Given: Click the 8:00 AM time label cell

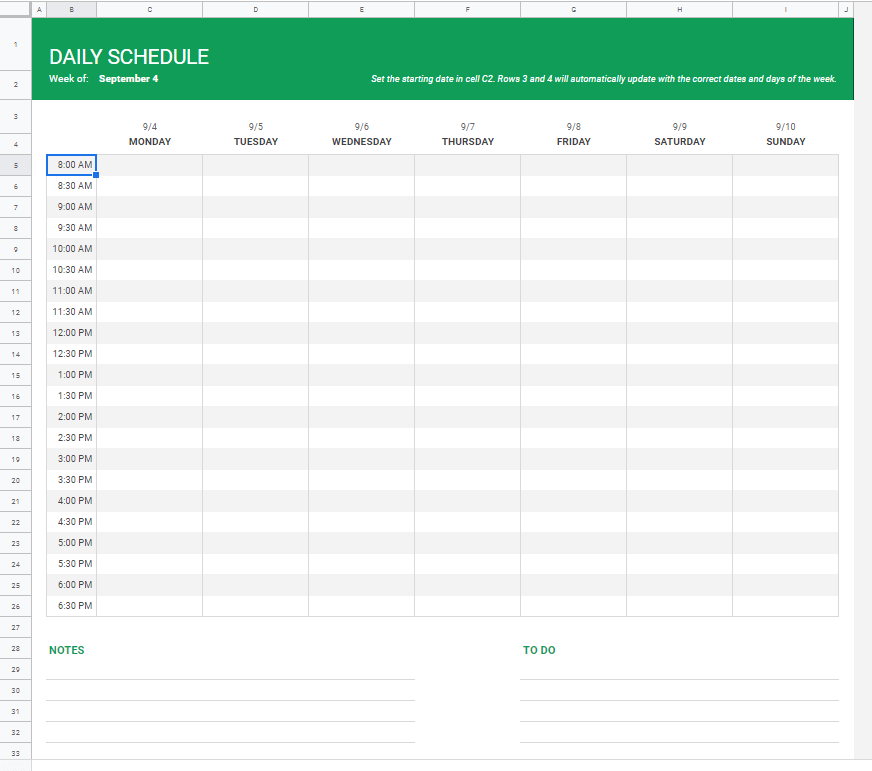Looking at the screenshot, I should point(72,164).
